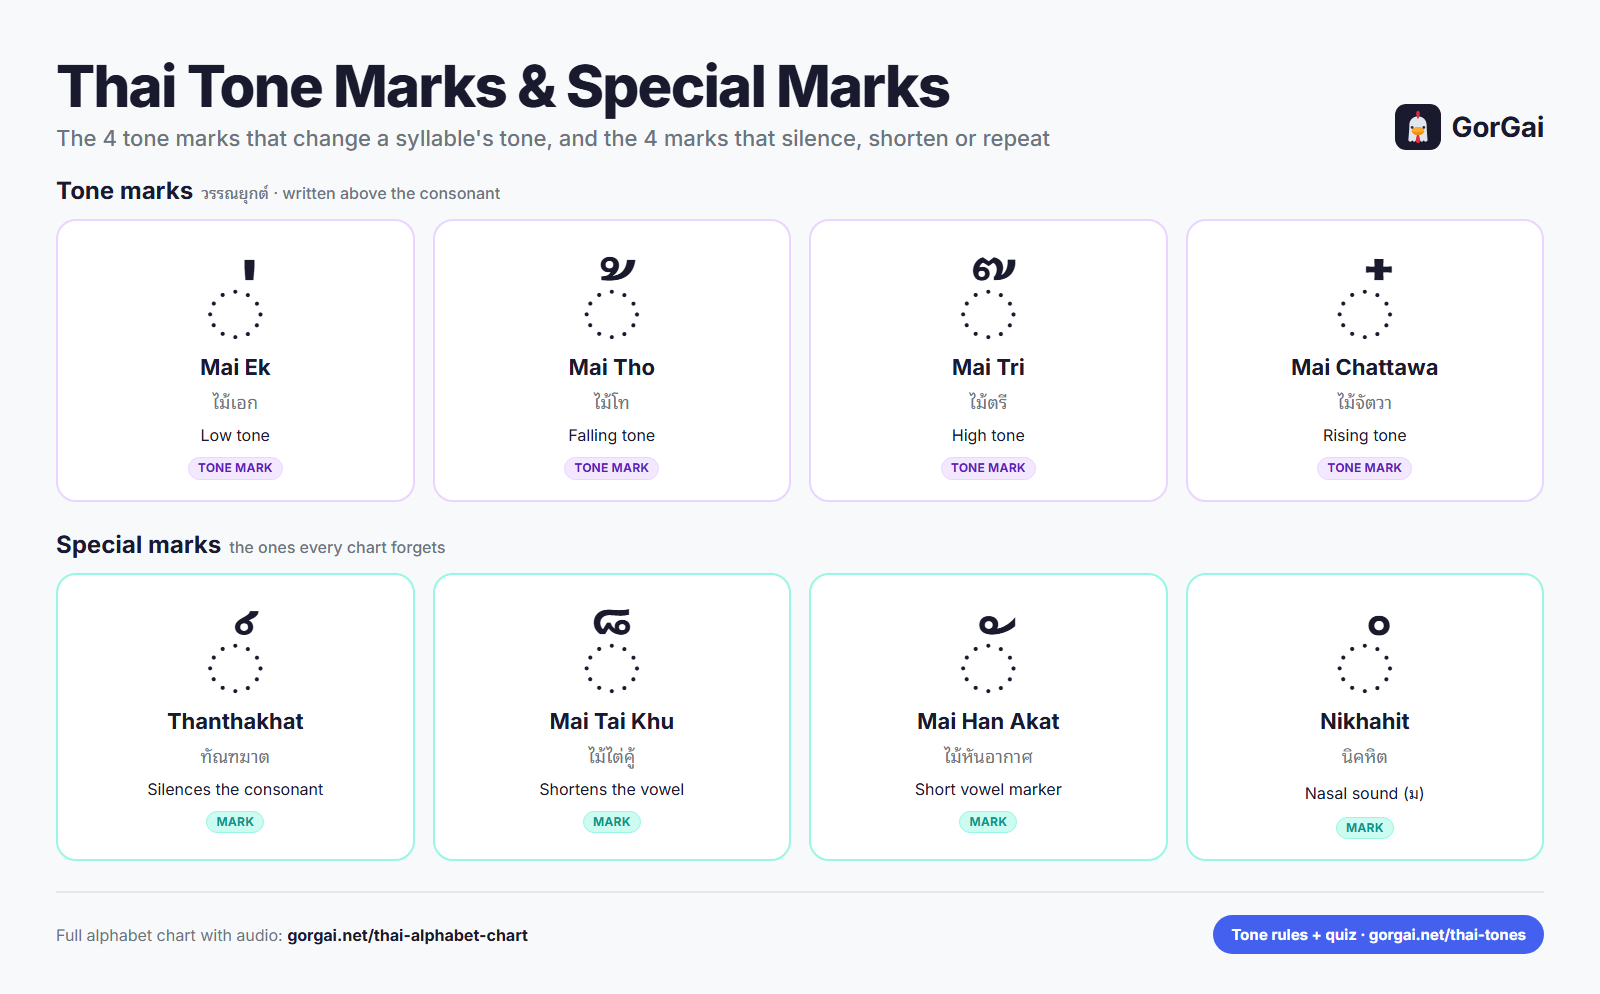Select the Nikhahit circle mark glyph

click(x=1379, y=625)
